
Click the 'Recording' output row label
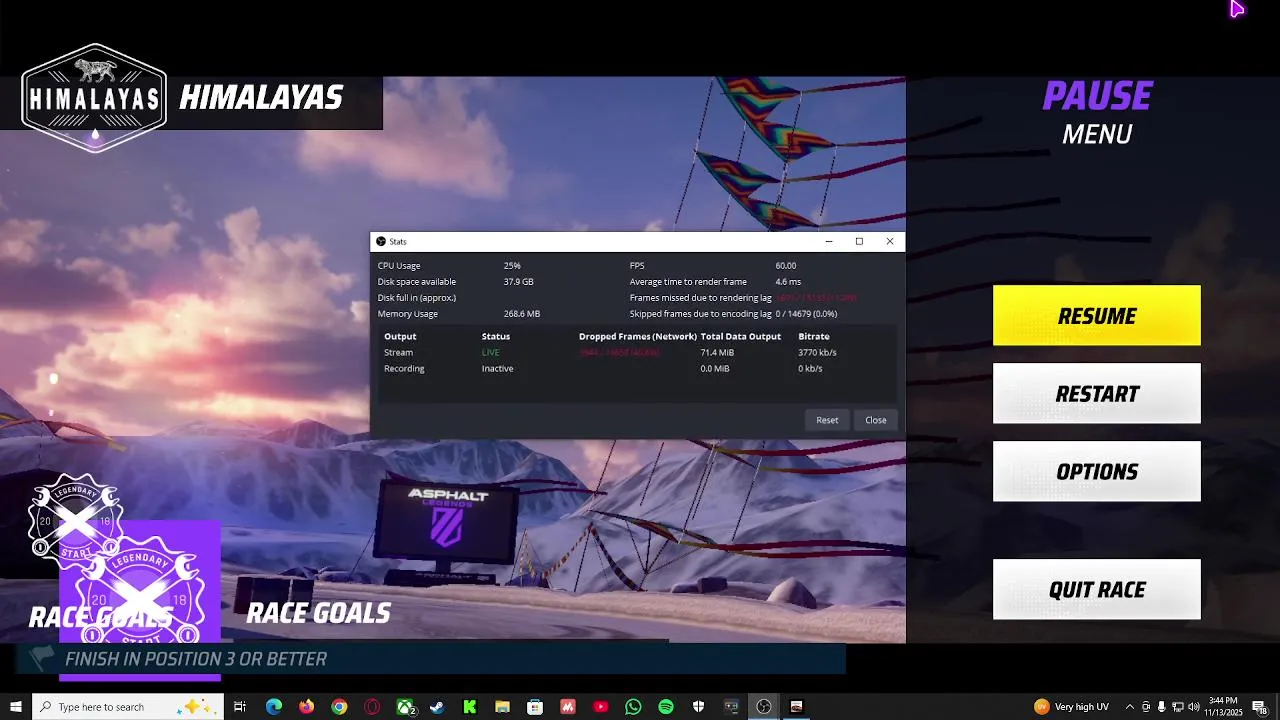(404, 369)
